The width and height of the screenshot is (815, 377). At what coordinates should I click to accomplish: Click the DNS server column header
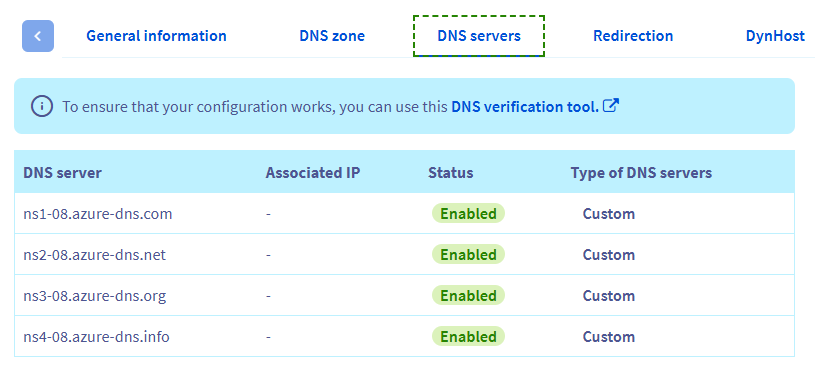[62, 173]
